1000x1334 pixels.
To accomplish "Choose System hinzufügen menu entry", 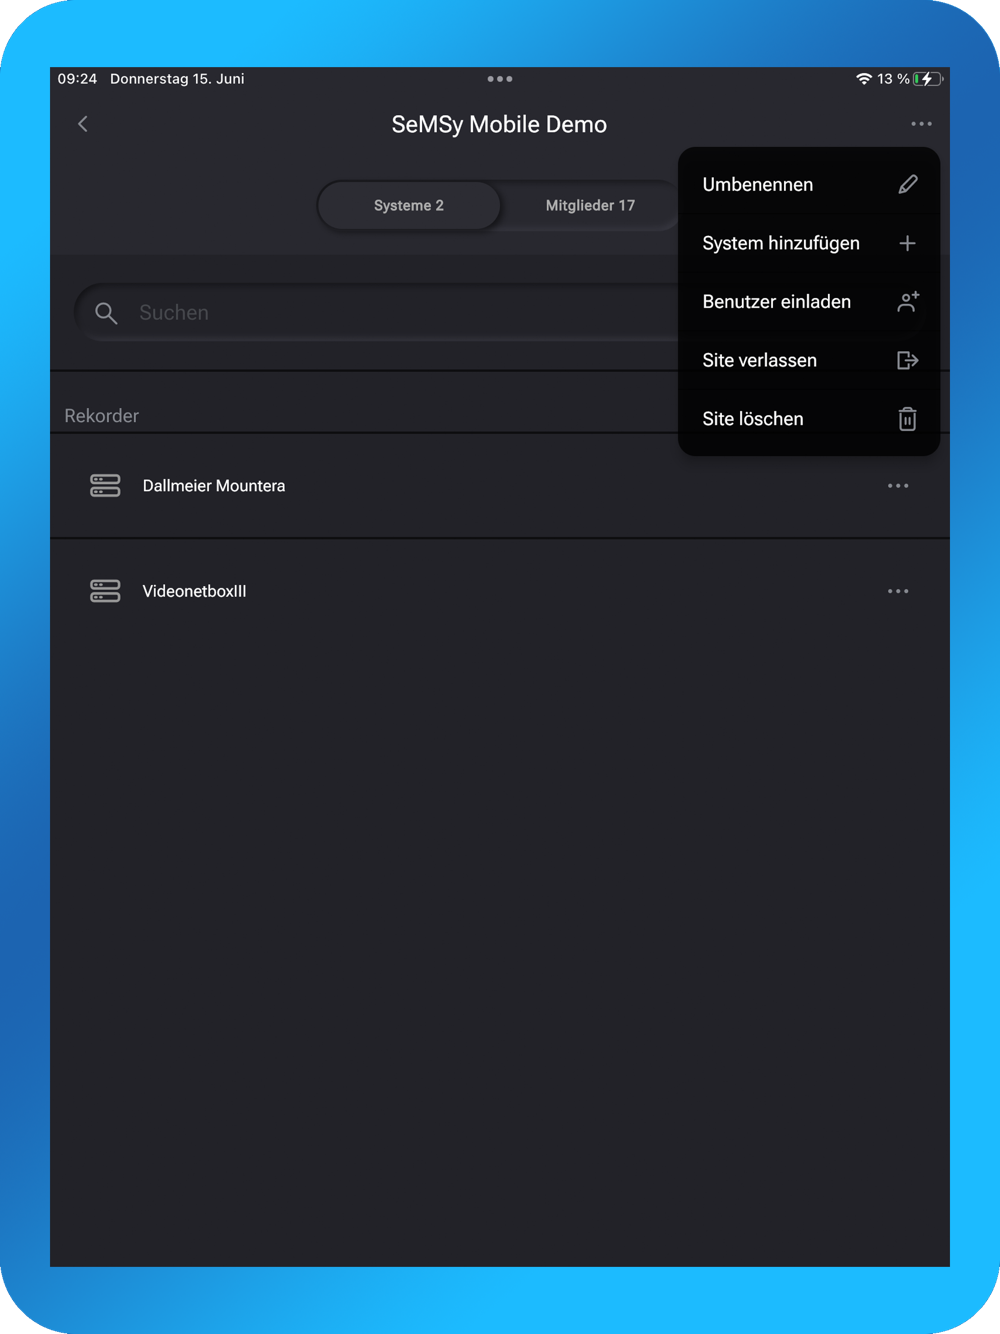I will [808, 243].
